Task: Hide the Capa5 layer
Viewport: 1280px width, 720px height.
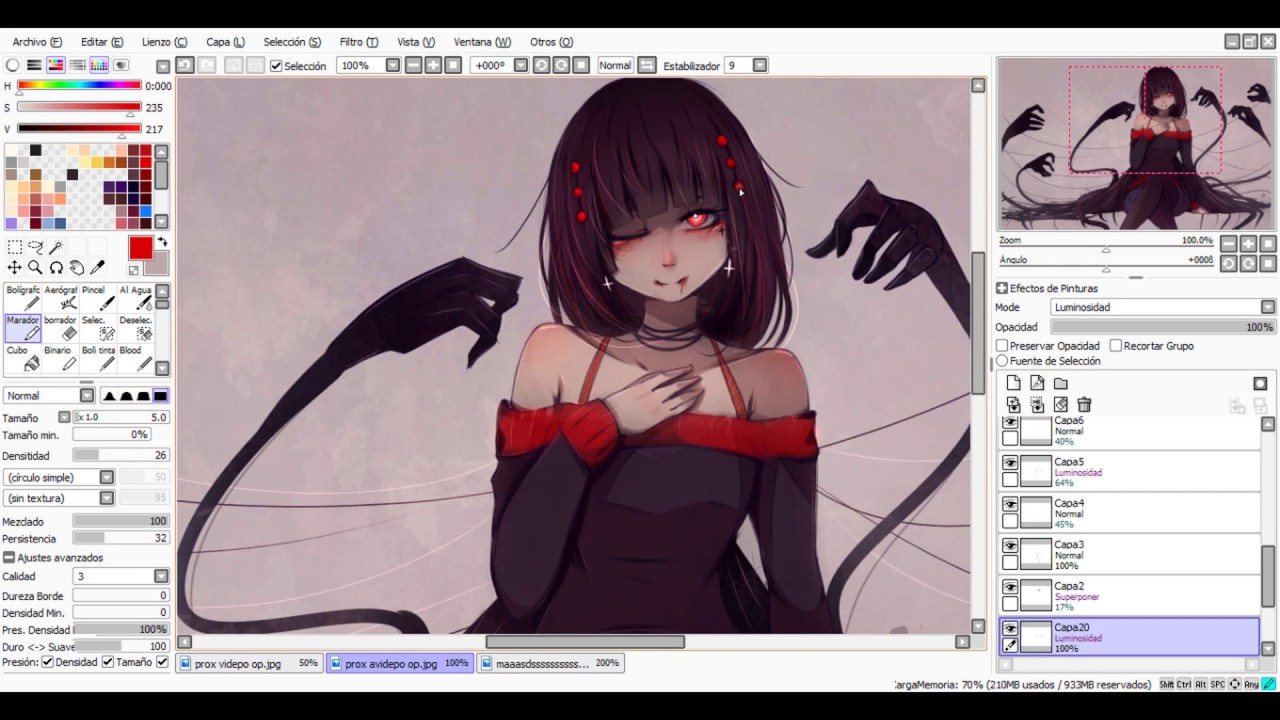Action: pyautogui.click(x=1010, y=463)
